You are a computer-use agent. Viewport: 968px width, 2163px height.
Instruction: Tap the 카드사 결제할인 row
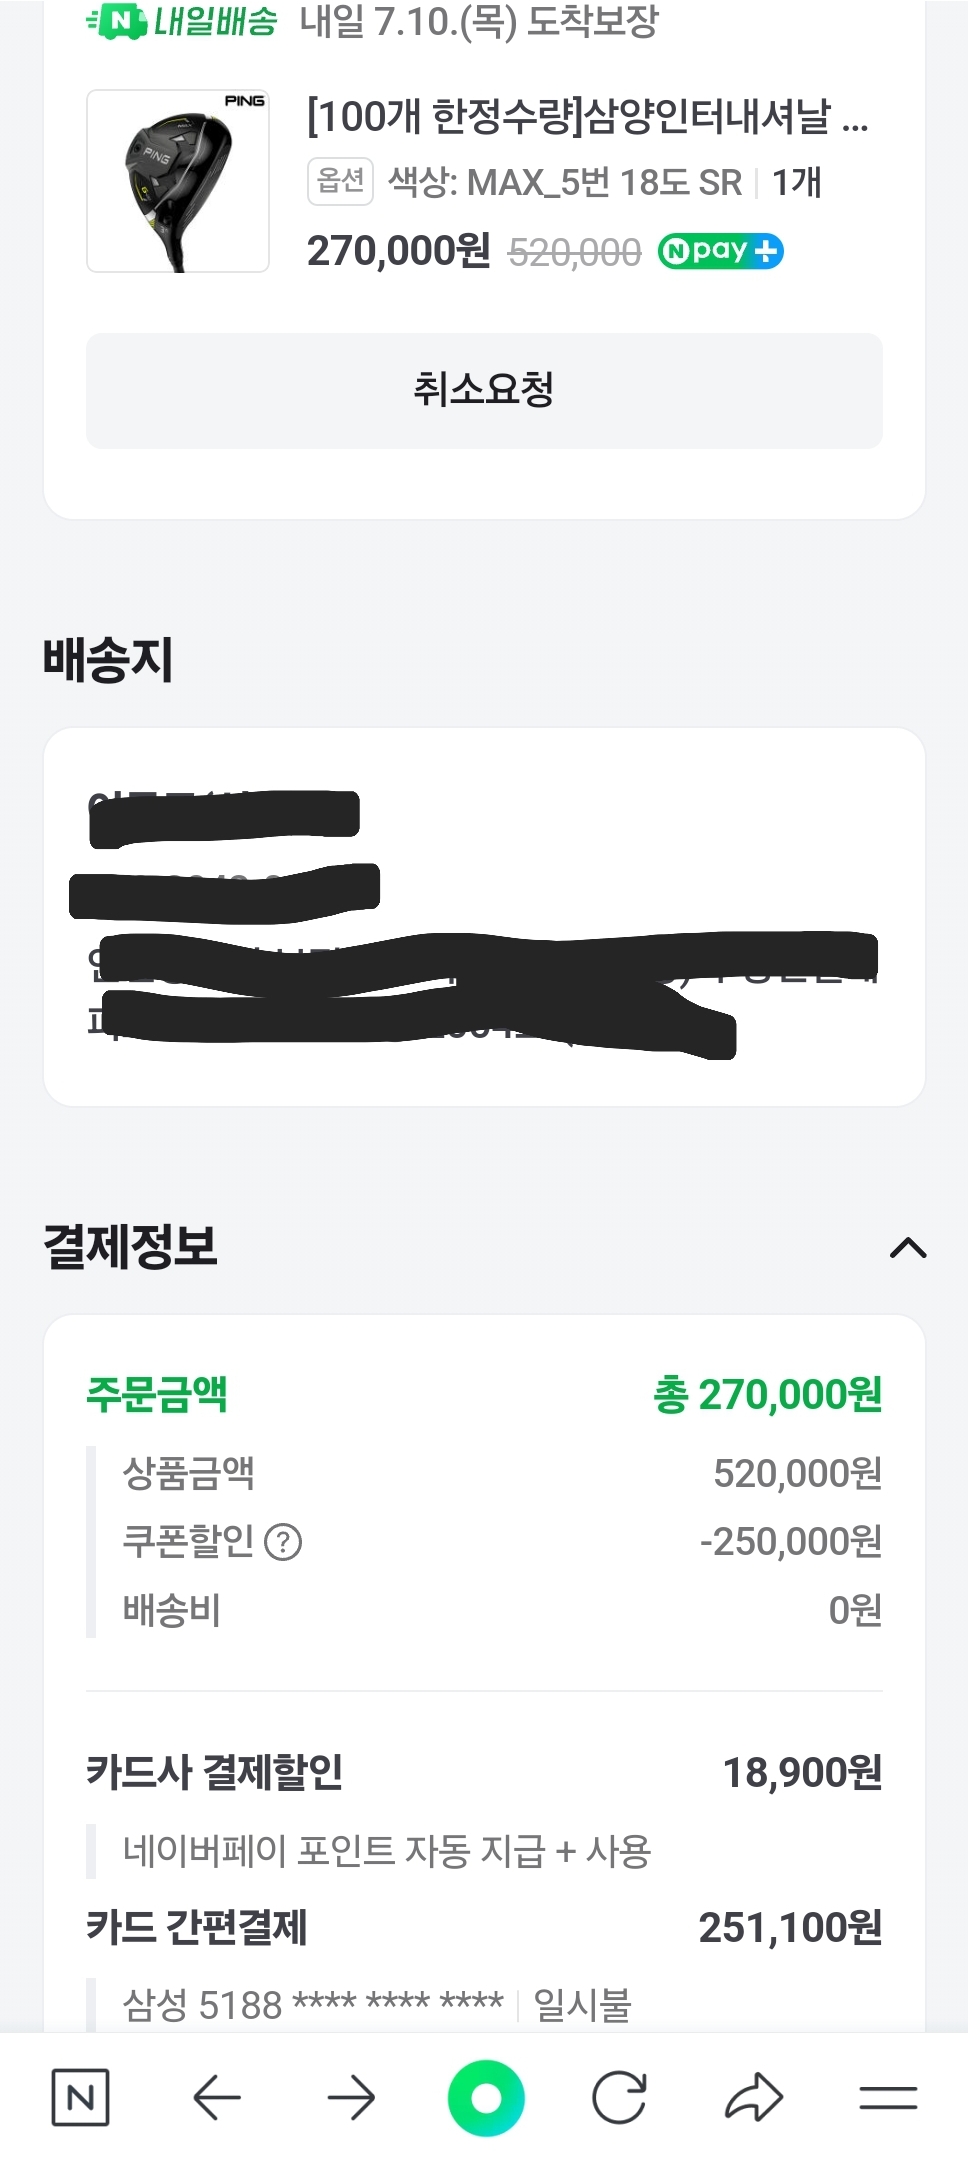(484, 1772)
